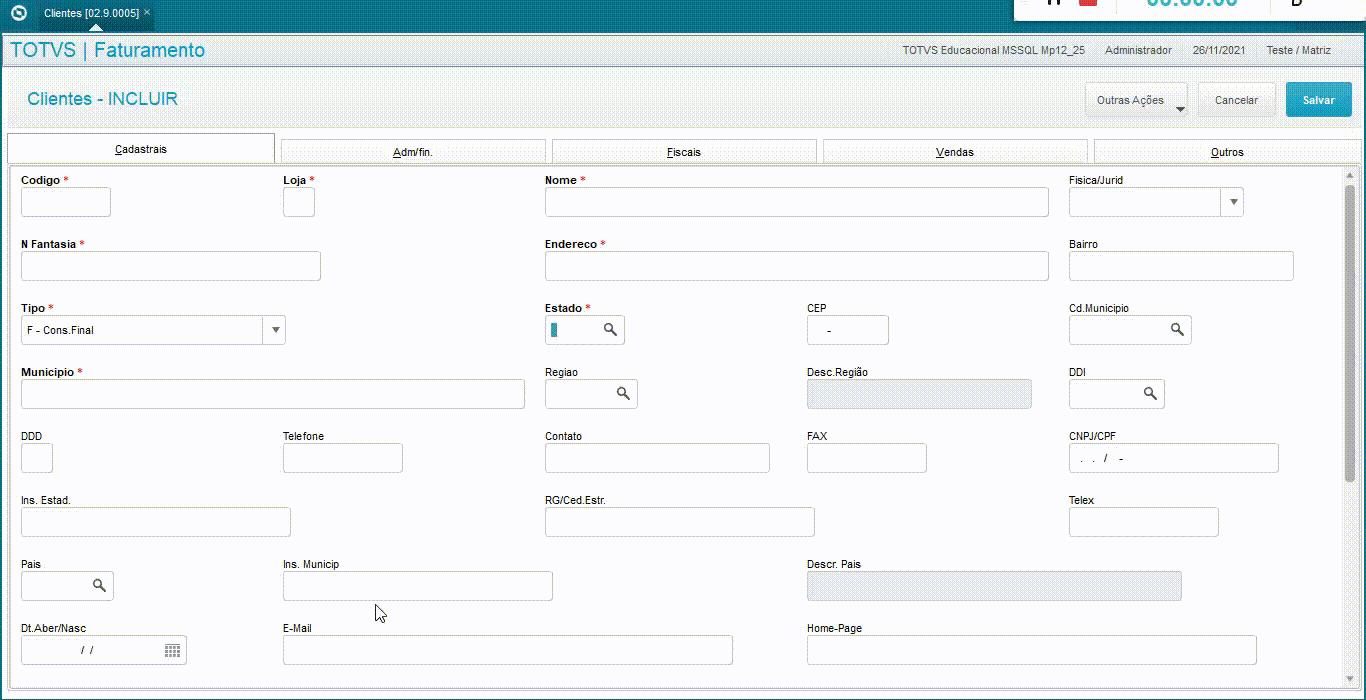Focus the Nome input field
This screenshot has height=700, width=1366.
pyautogui.click(x=797, y=202)
